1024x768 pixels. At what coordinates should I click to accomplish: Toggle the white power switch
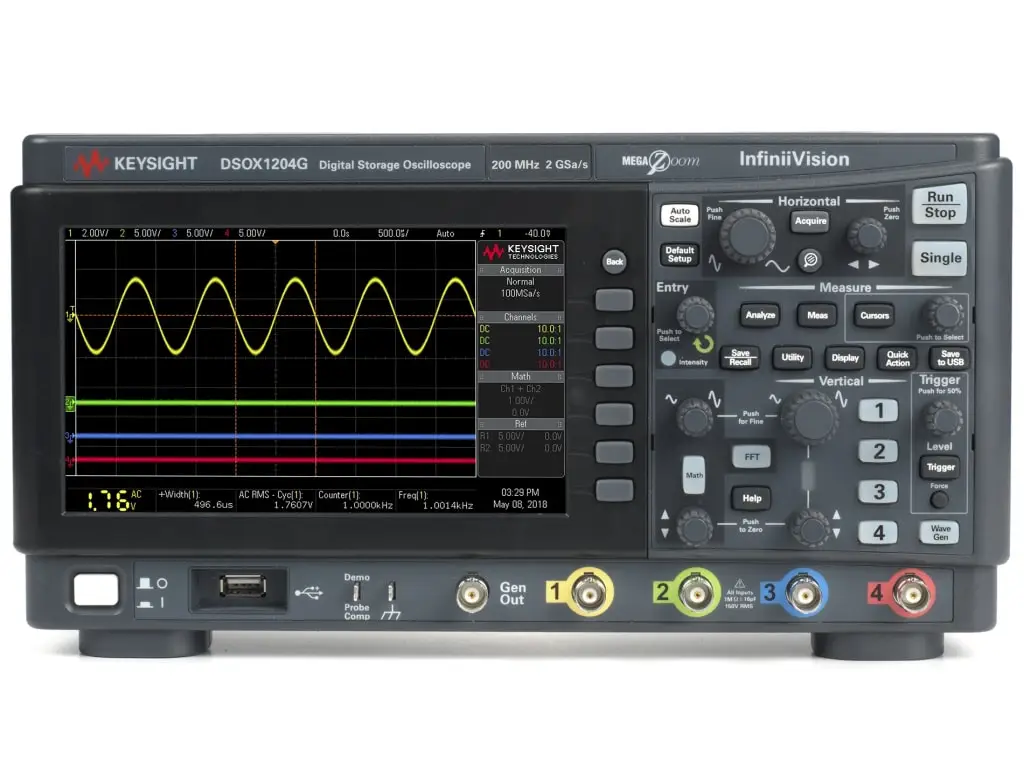96,590
